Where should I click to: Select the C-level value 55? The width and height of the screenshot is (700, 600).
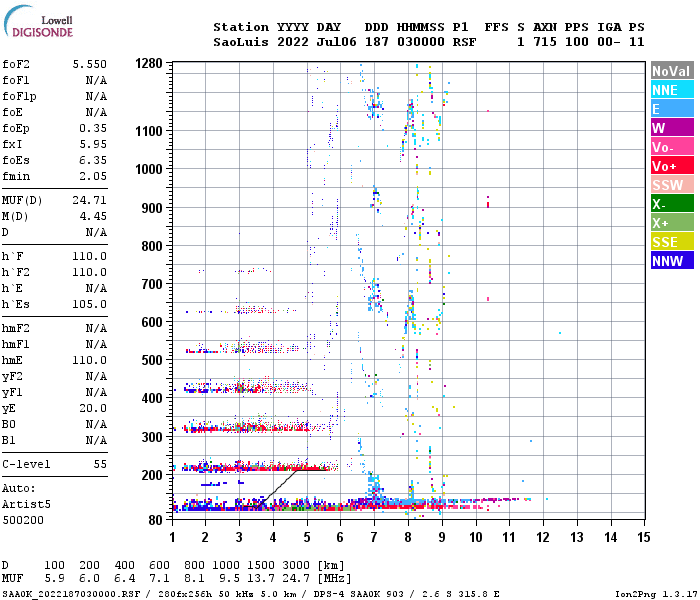point(100,464)
